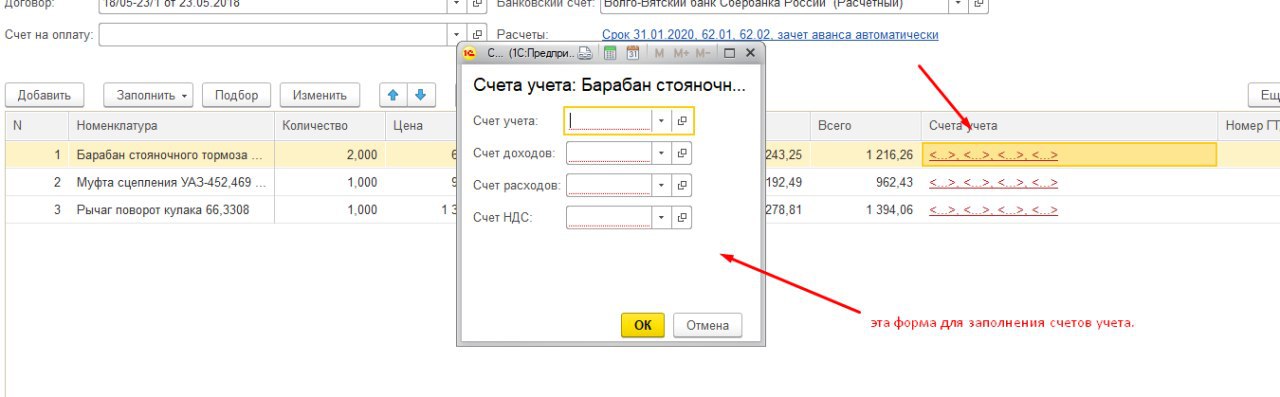1280x397 pixels.
Task: Expand Счет учета dropdown list
Action: 661,121
